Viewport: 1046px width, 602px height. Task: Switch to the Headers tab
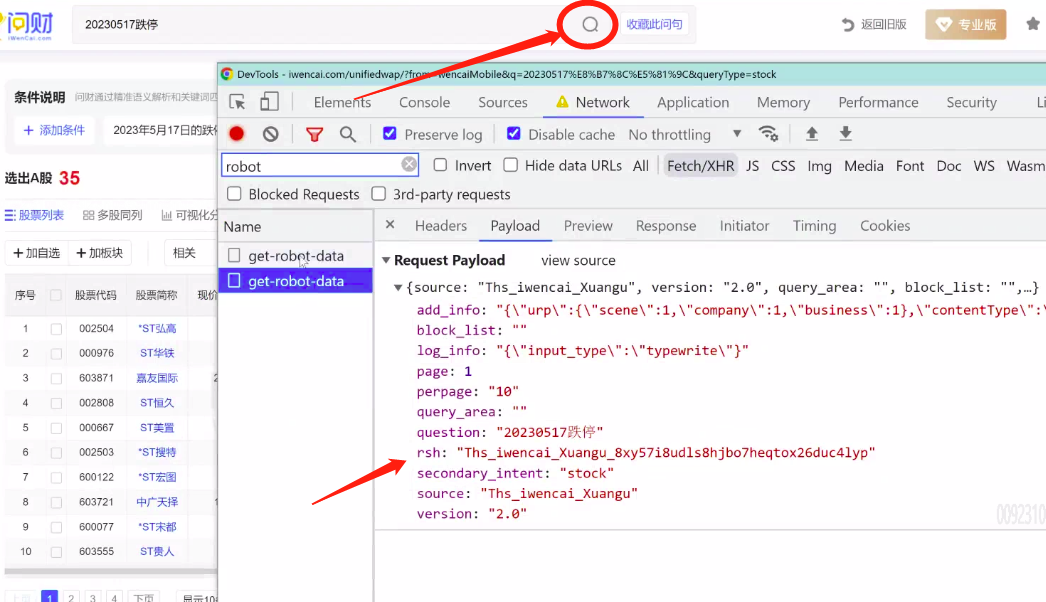[x=441, y=226]
